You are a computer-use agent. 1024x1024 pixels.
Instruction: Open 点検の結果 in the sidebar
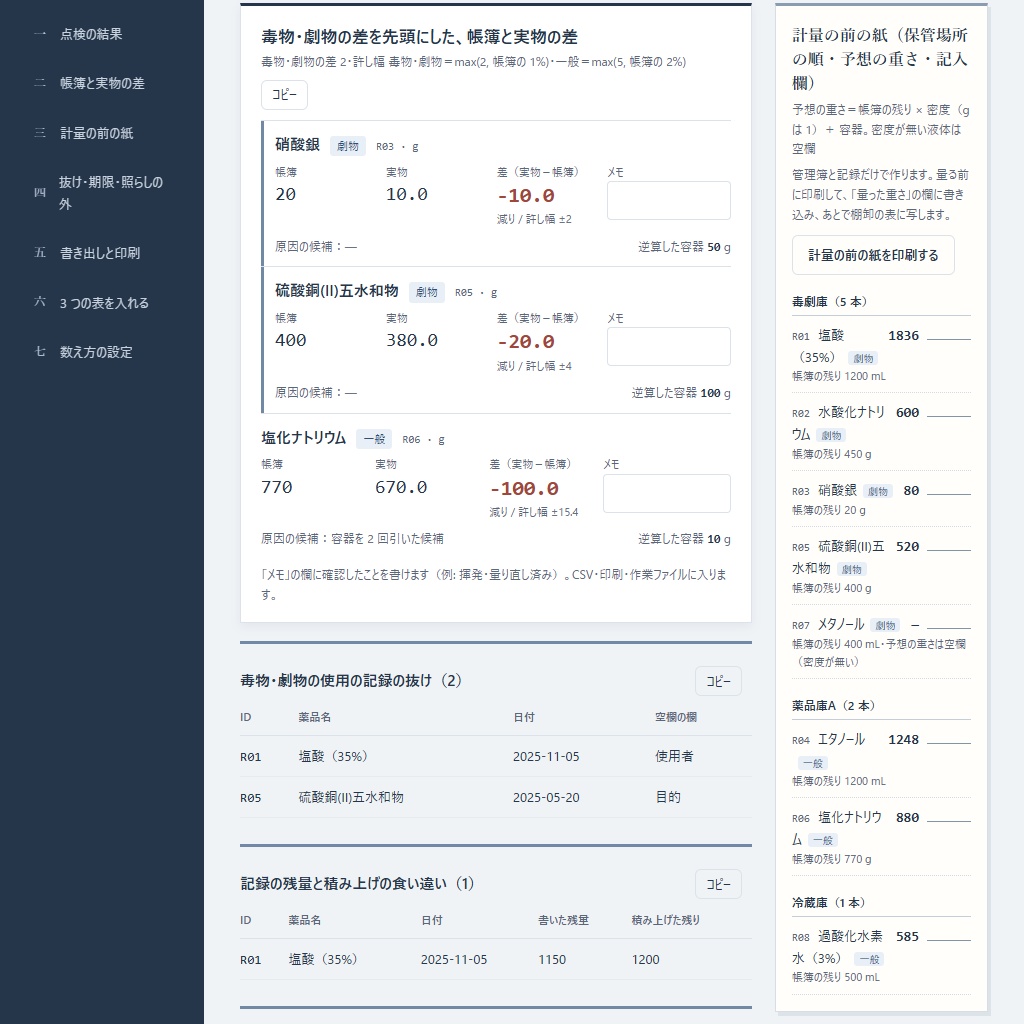coord(91,34)
